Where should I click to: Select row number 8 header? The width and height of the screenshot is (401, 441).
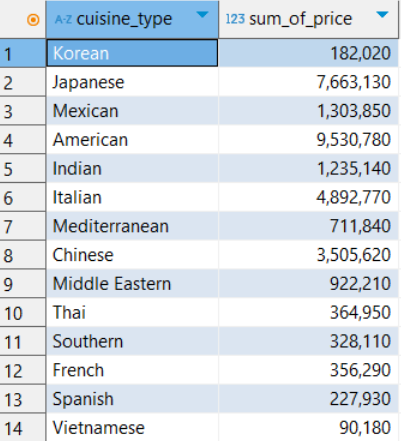click(x=23, y=255)
